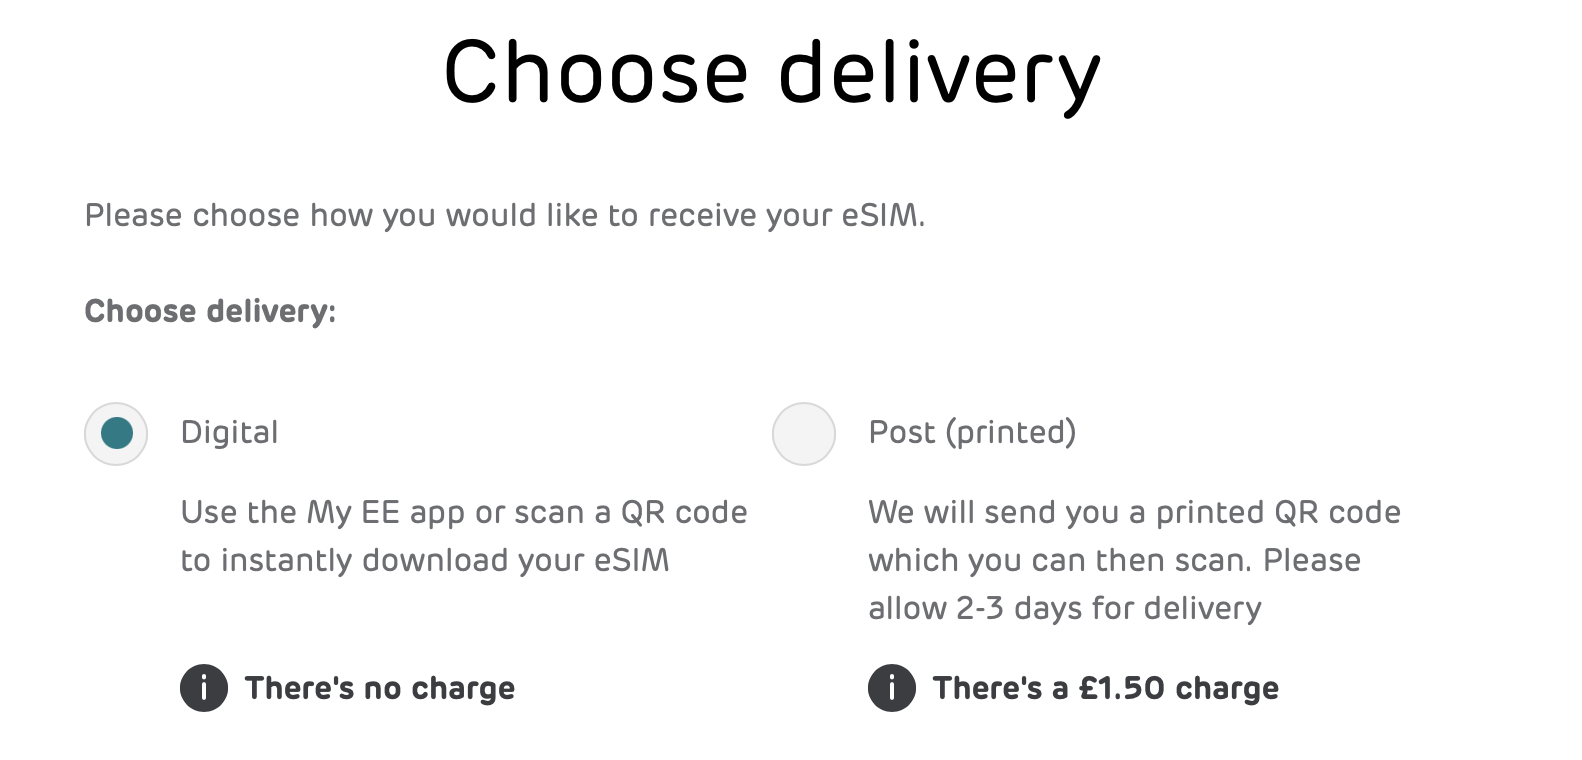Click the Choose delivery page heading
Viewport: 1582px width, 760px height.
point(772,74)
